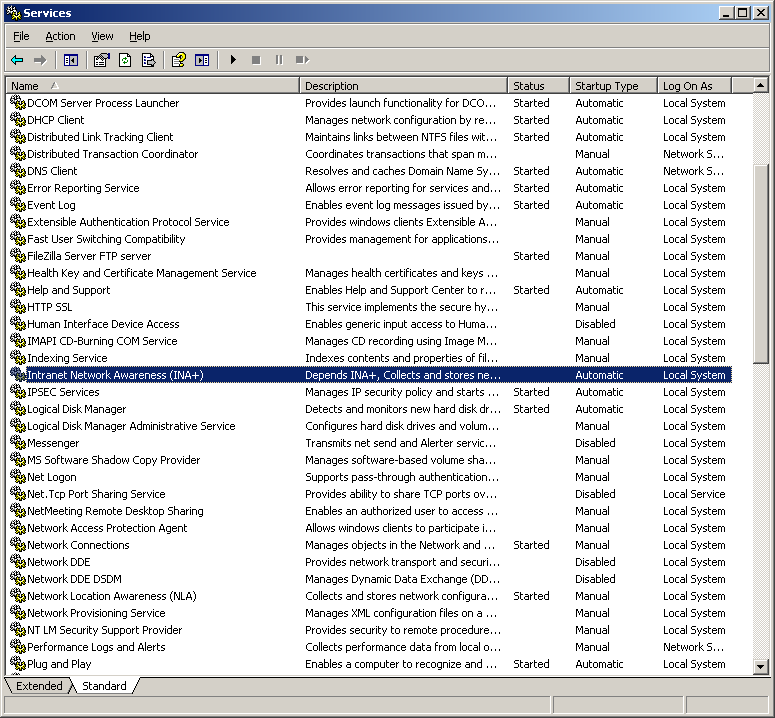Toggle the Show/Hide Console Tree icon
The image size is (775, 718).
pyautogui.click(x=71, y=60)
